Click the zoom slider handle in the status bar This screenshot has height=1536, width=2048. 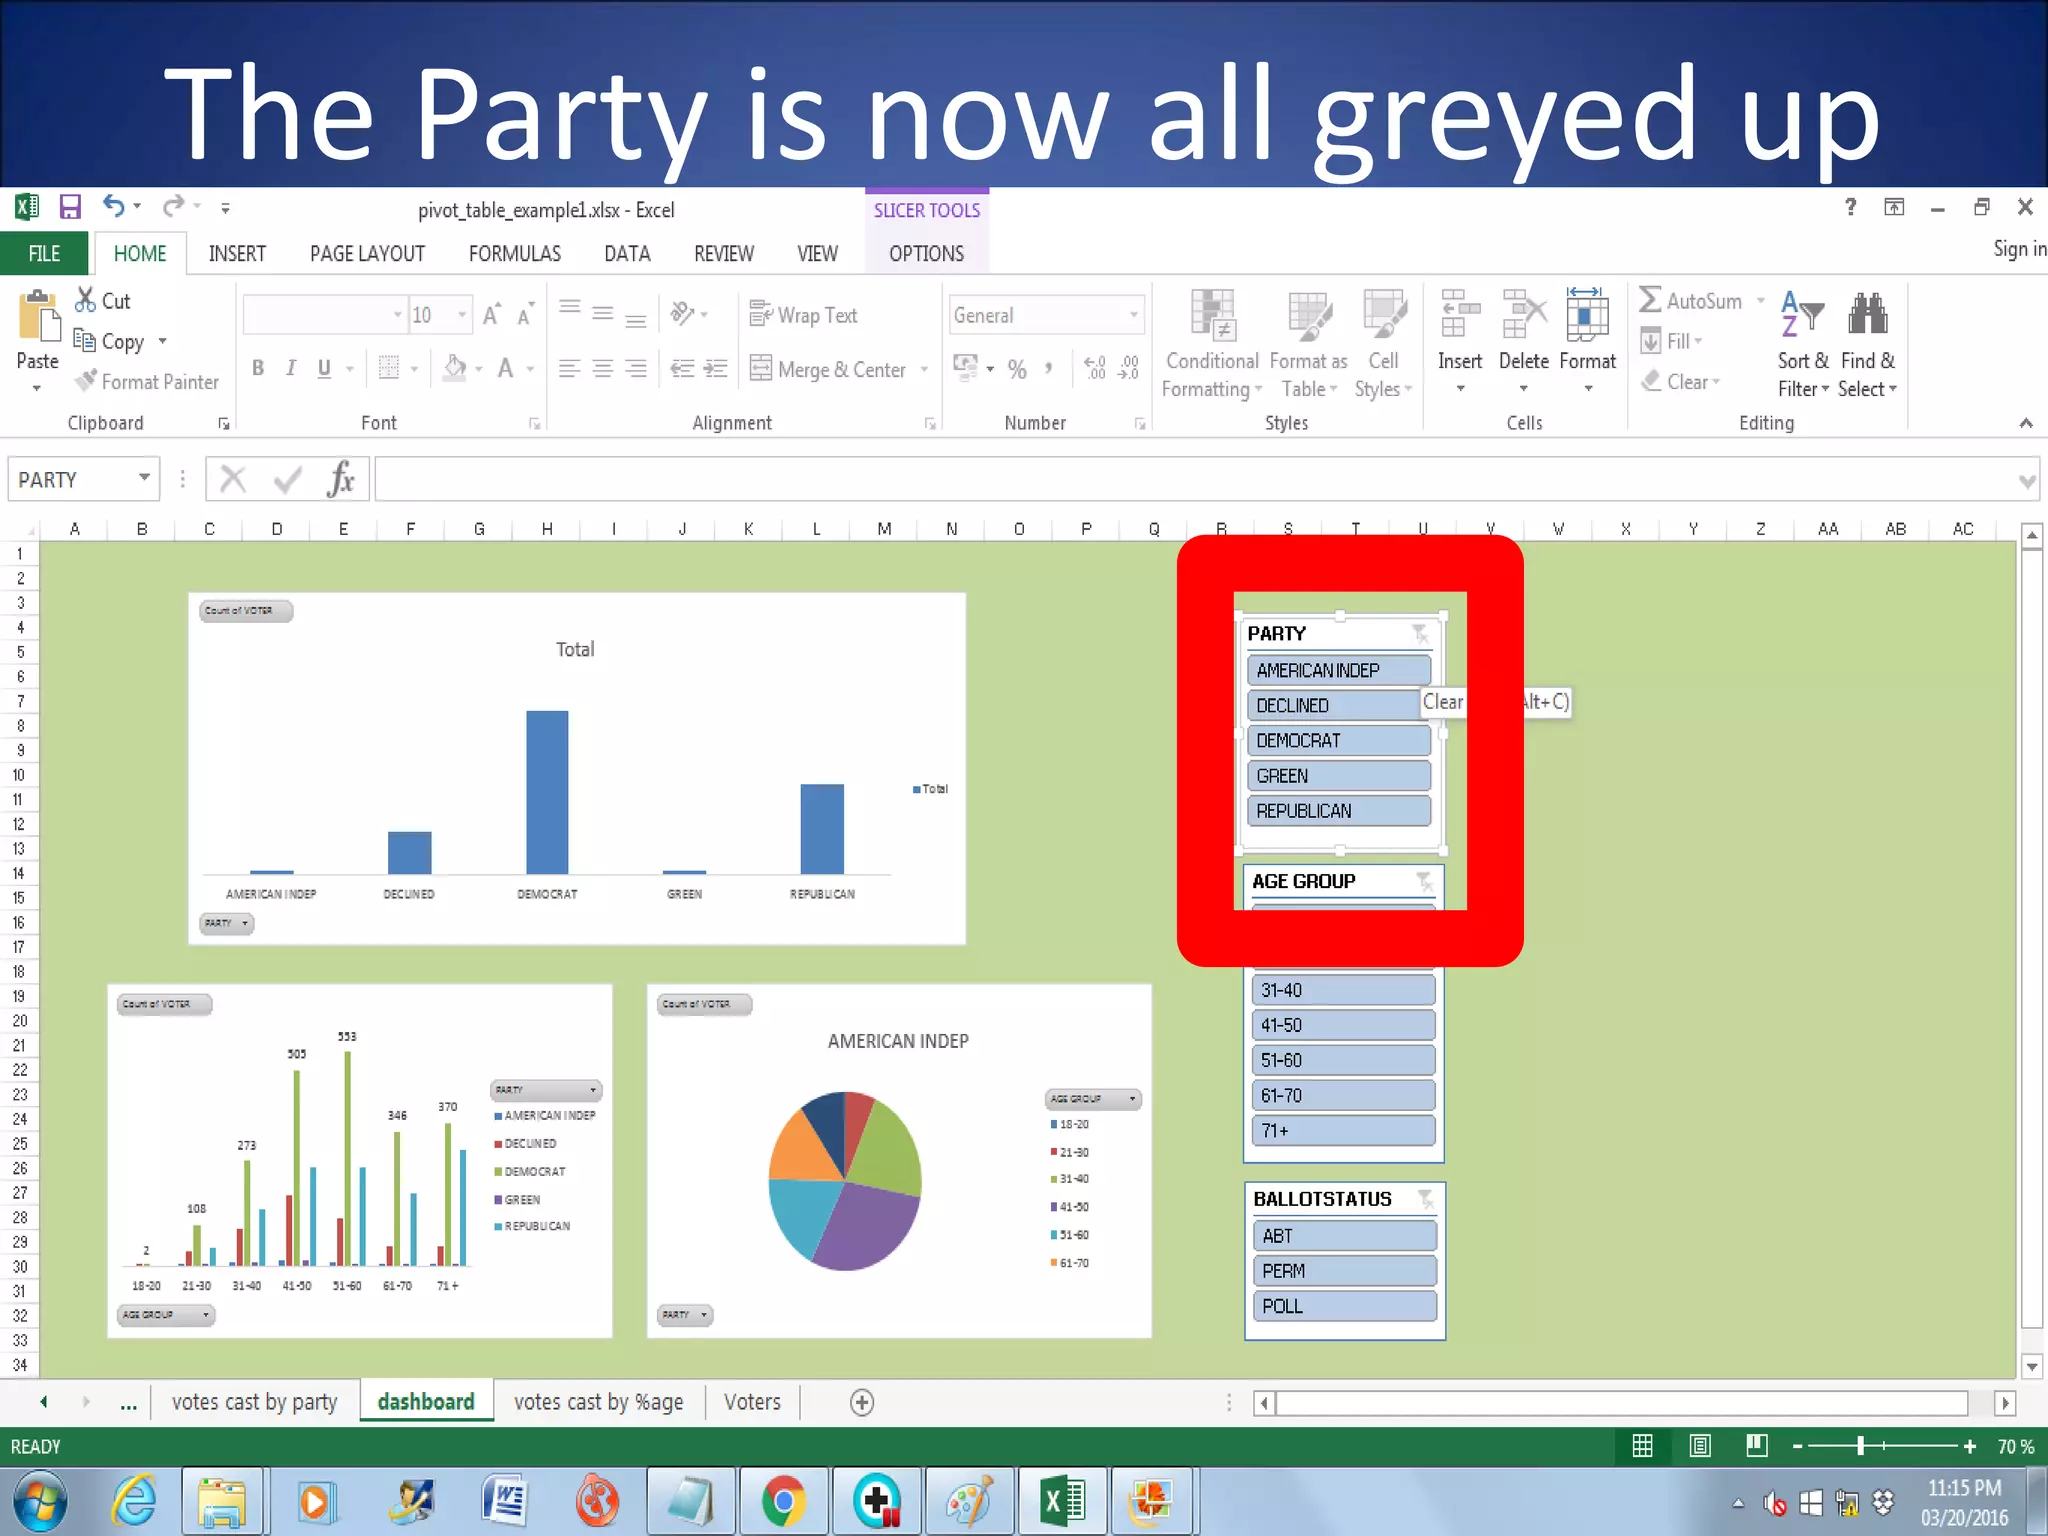coord(1860,1446)
